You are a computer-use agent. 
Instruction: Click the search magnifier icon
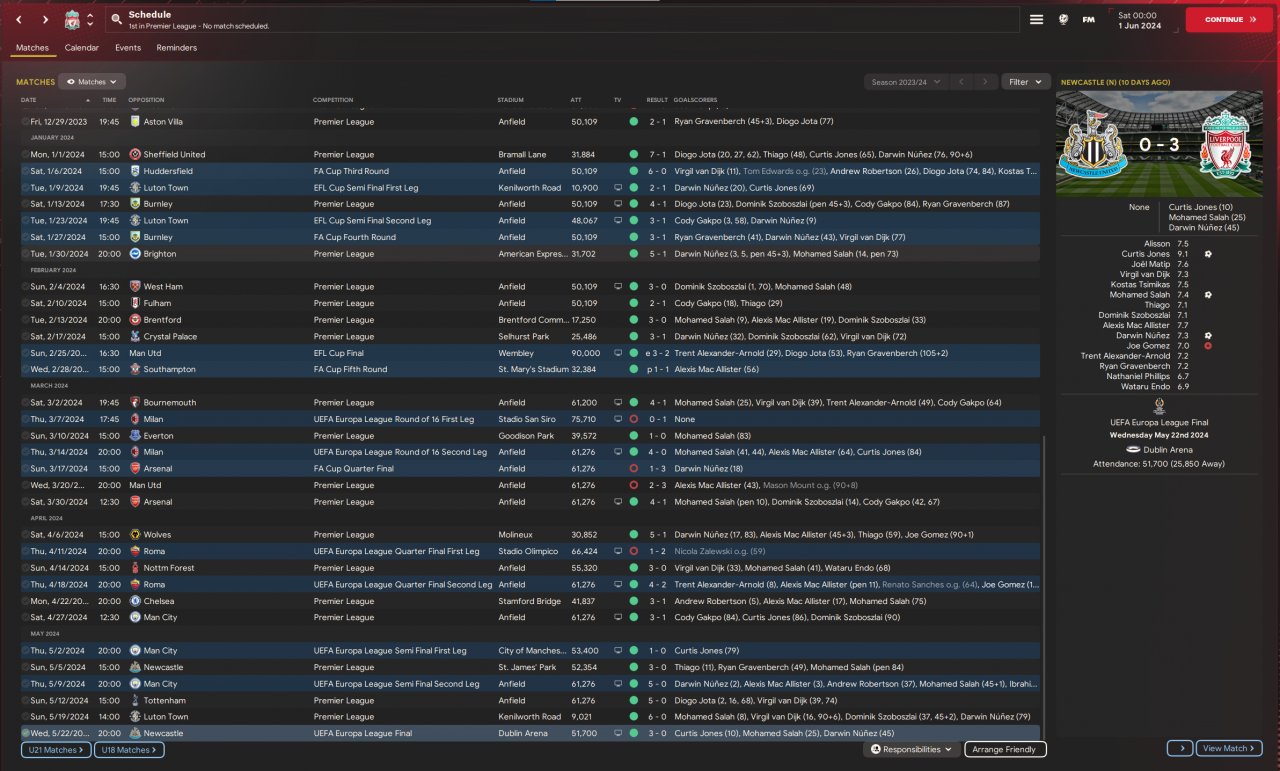116,19
